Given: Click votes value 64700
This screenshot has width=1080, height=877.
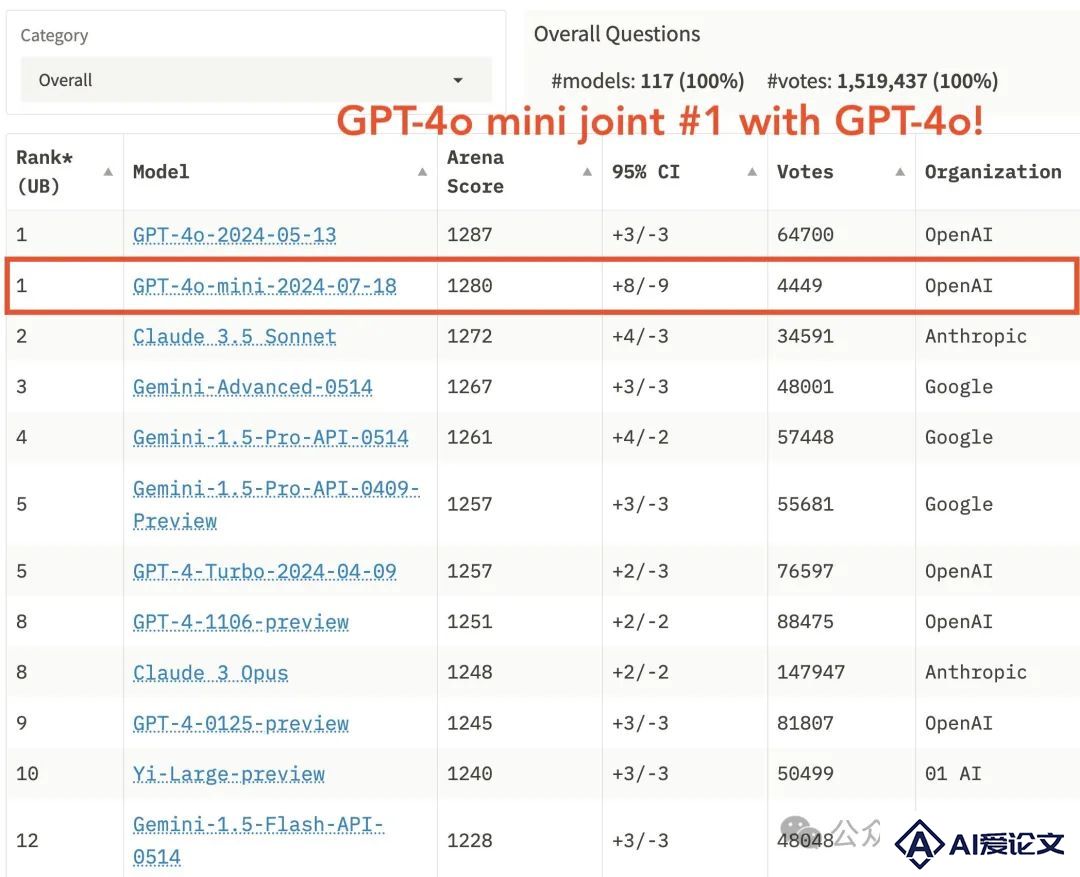Looking at the screenshot, I should pyautogui.click(x=805, y=235).
